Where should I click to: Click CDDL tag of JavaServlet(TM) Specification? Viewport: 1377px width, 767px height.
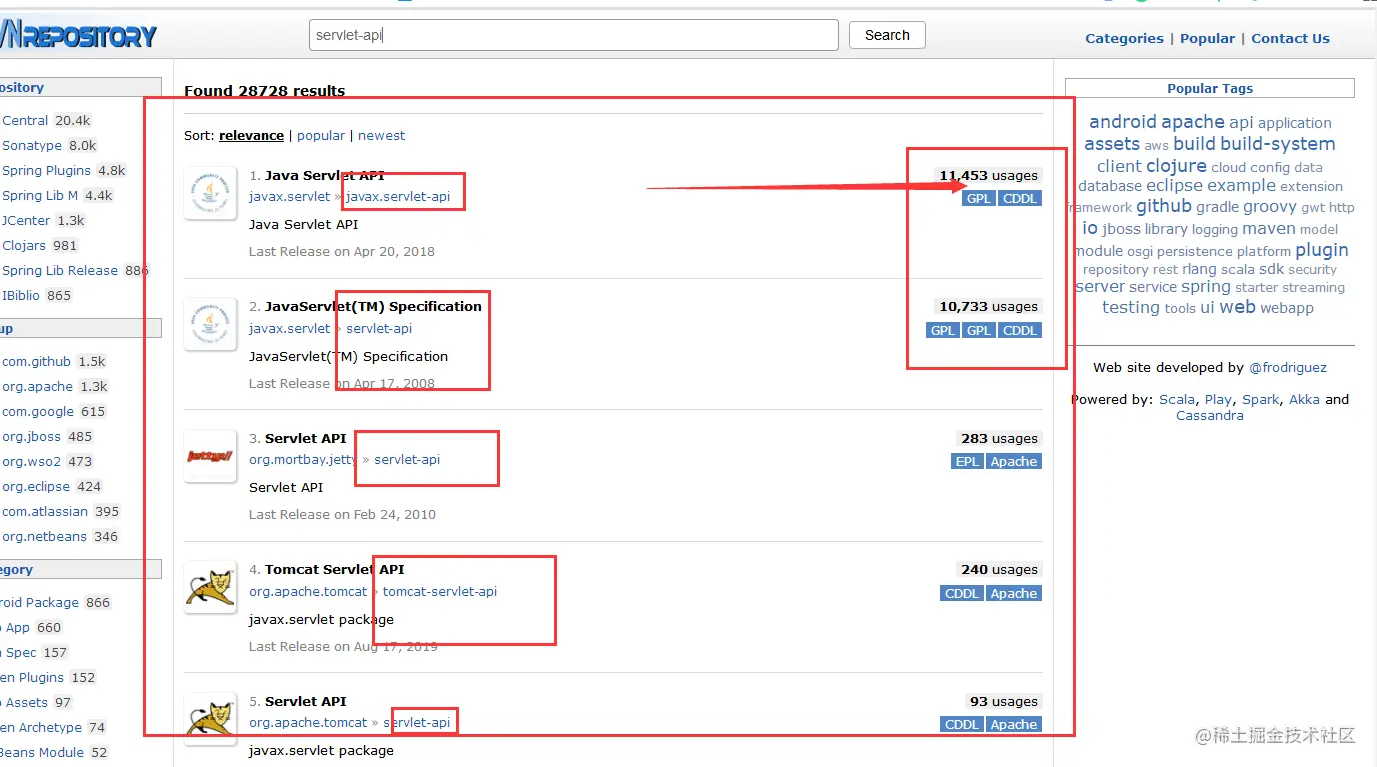click(x=1020, y=330)
